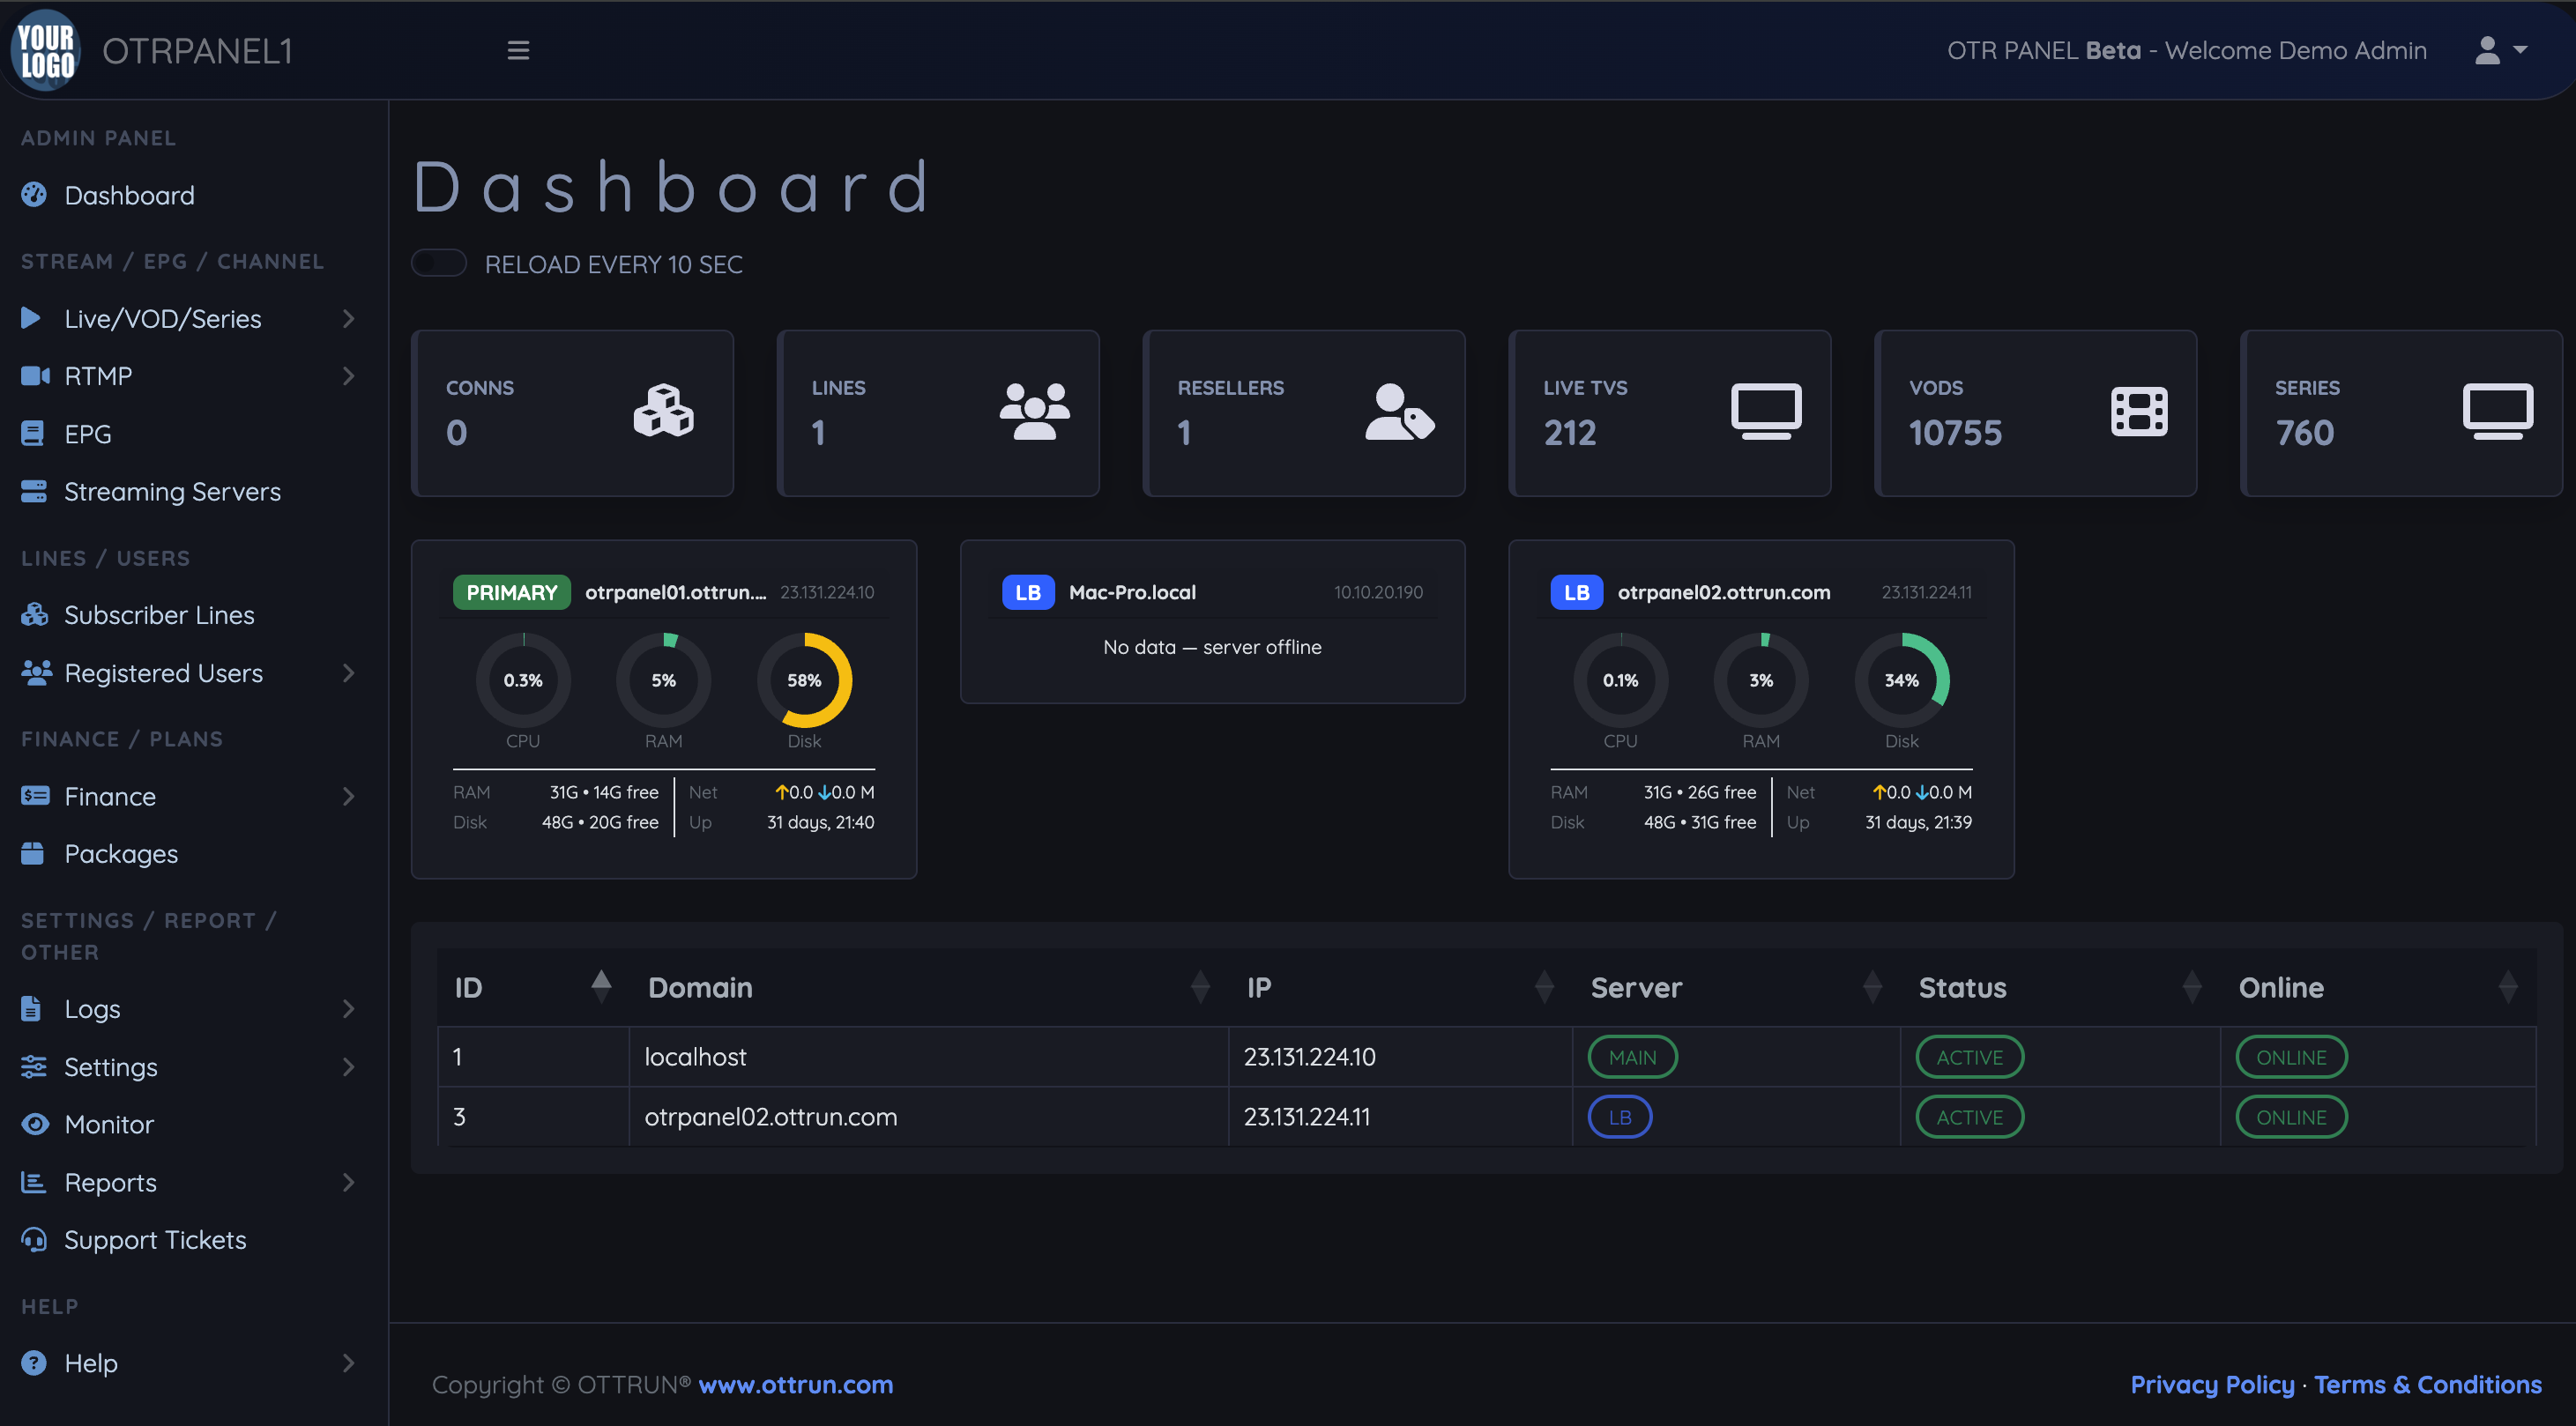Click the 58% Disk gauge on primary server
2576x1426 pixels.
point(804,680)
